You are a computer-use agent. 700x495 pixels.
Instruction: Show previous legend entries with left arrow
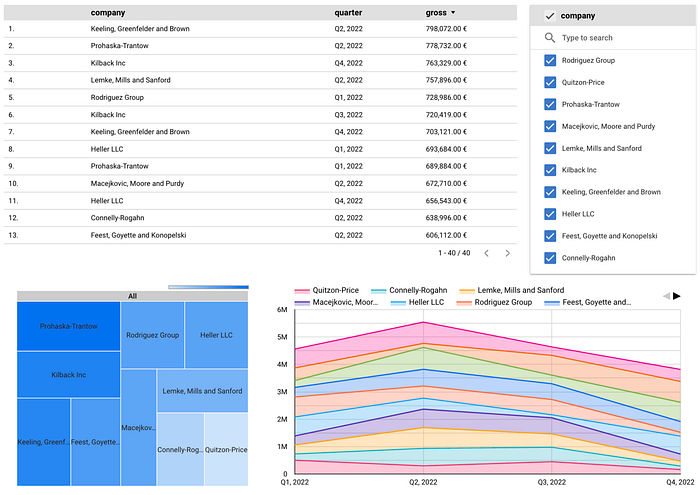[x=667, y=296]
